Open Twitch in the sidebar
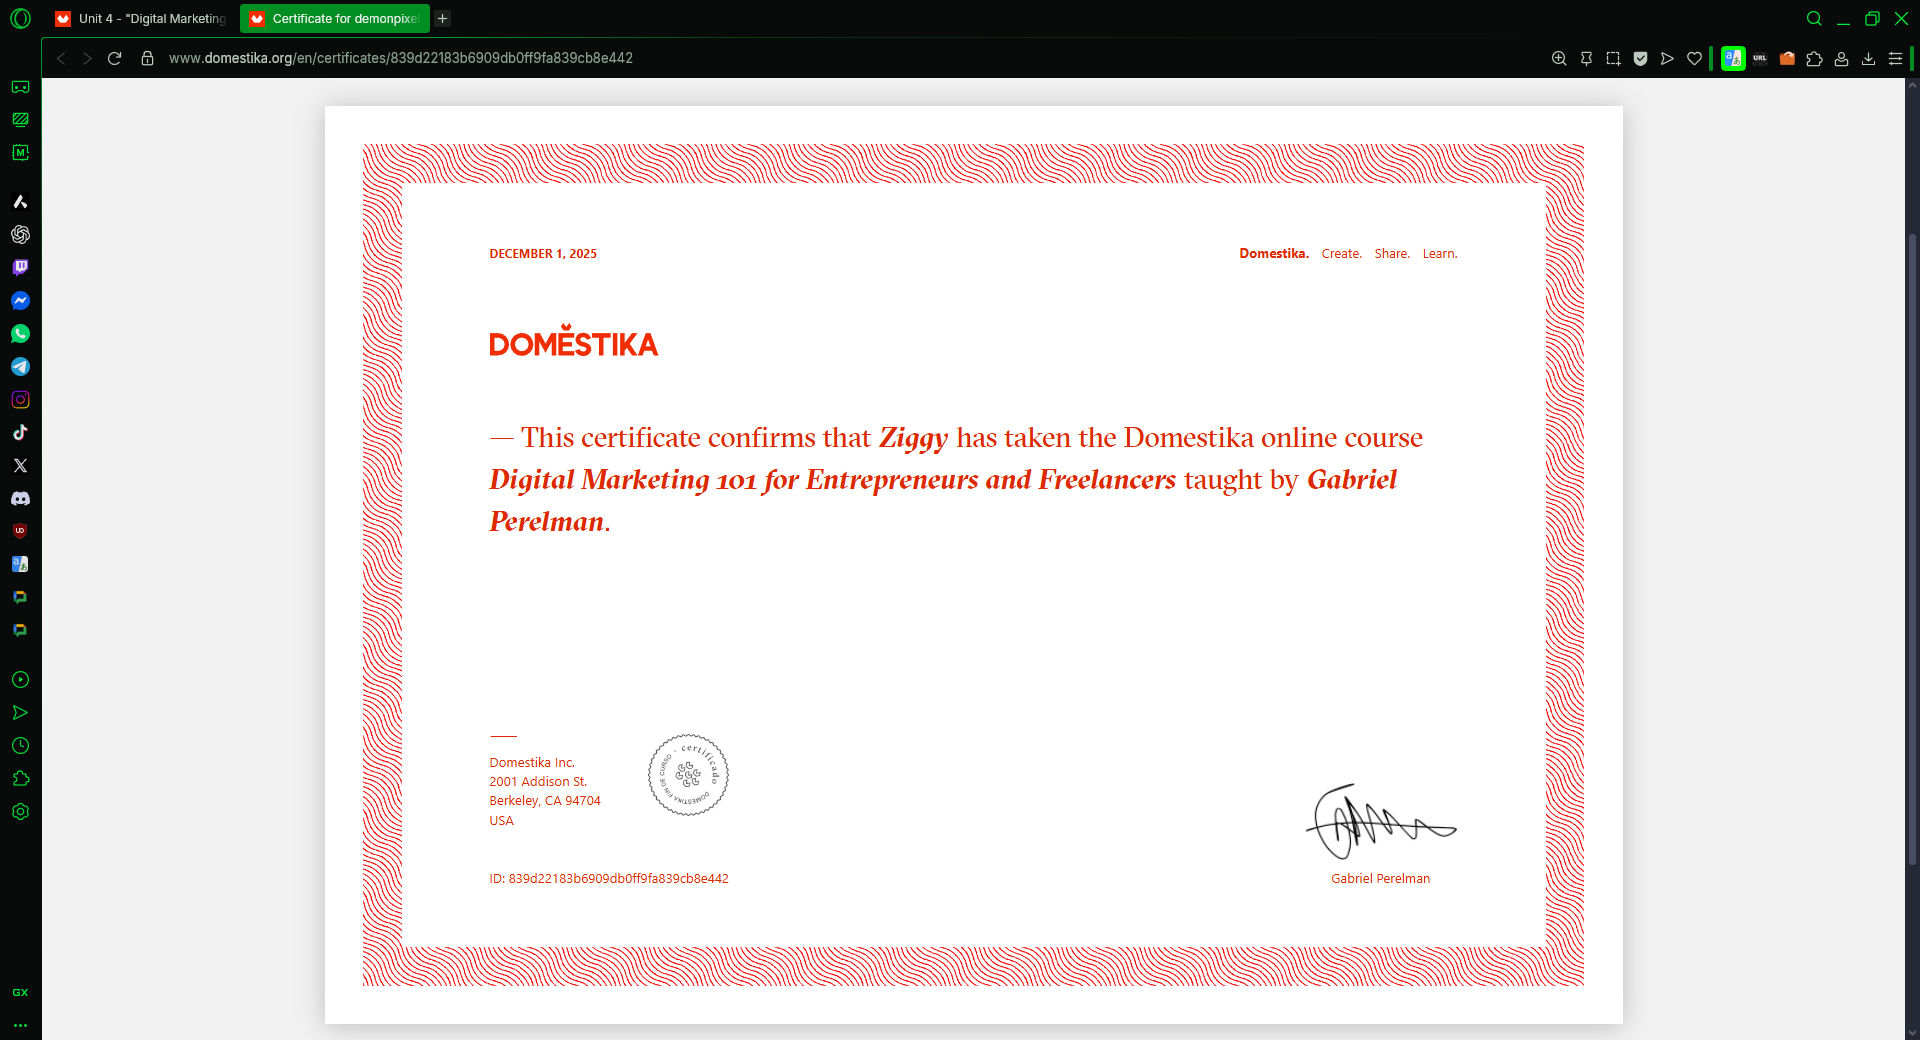Screen dimensions: 1920x1040 pyautogui.click(x=20, y=268)
